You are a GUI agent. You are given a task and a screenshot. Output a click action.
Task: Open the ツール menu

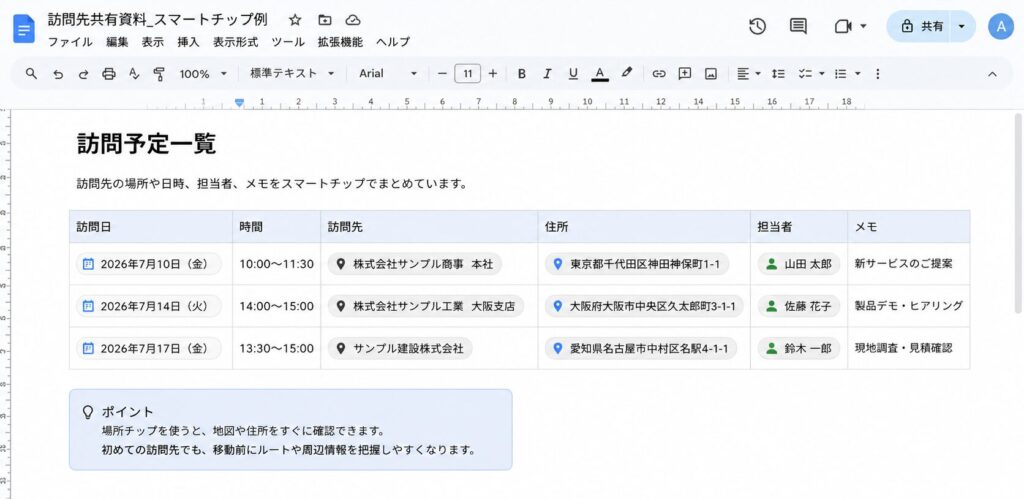click(288, 42)
